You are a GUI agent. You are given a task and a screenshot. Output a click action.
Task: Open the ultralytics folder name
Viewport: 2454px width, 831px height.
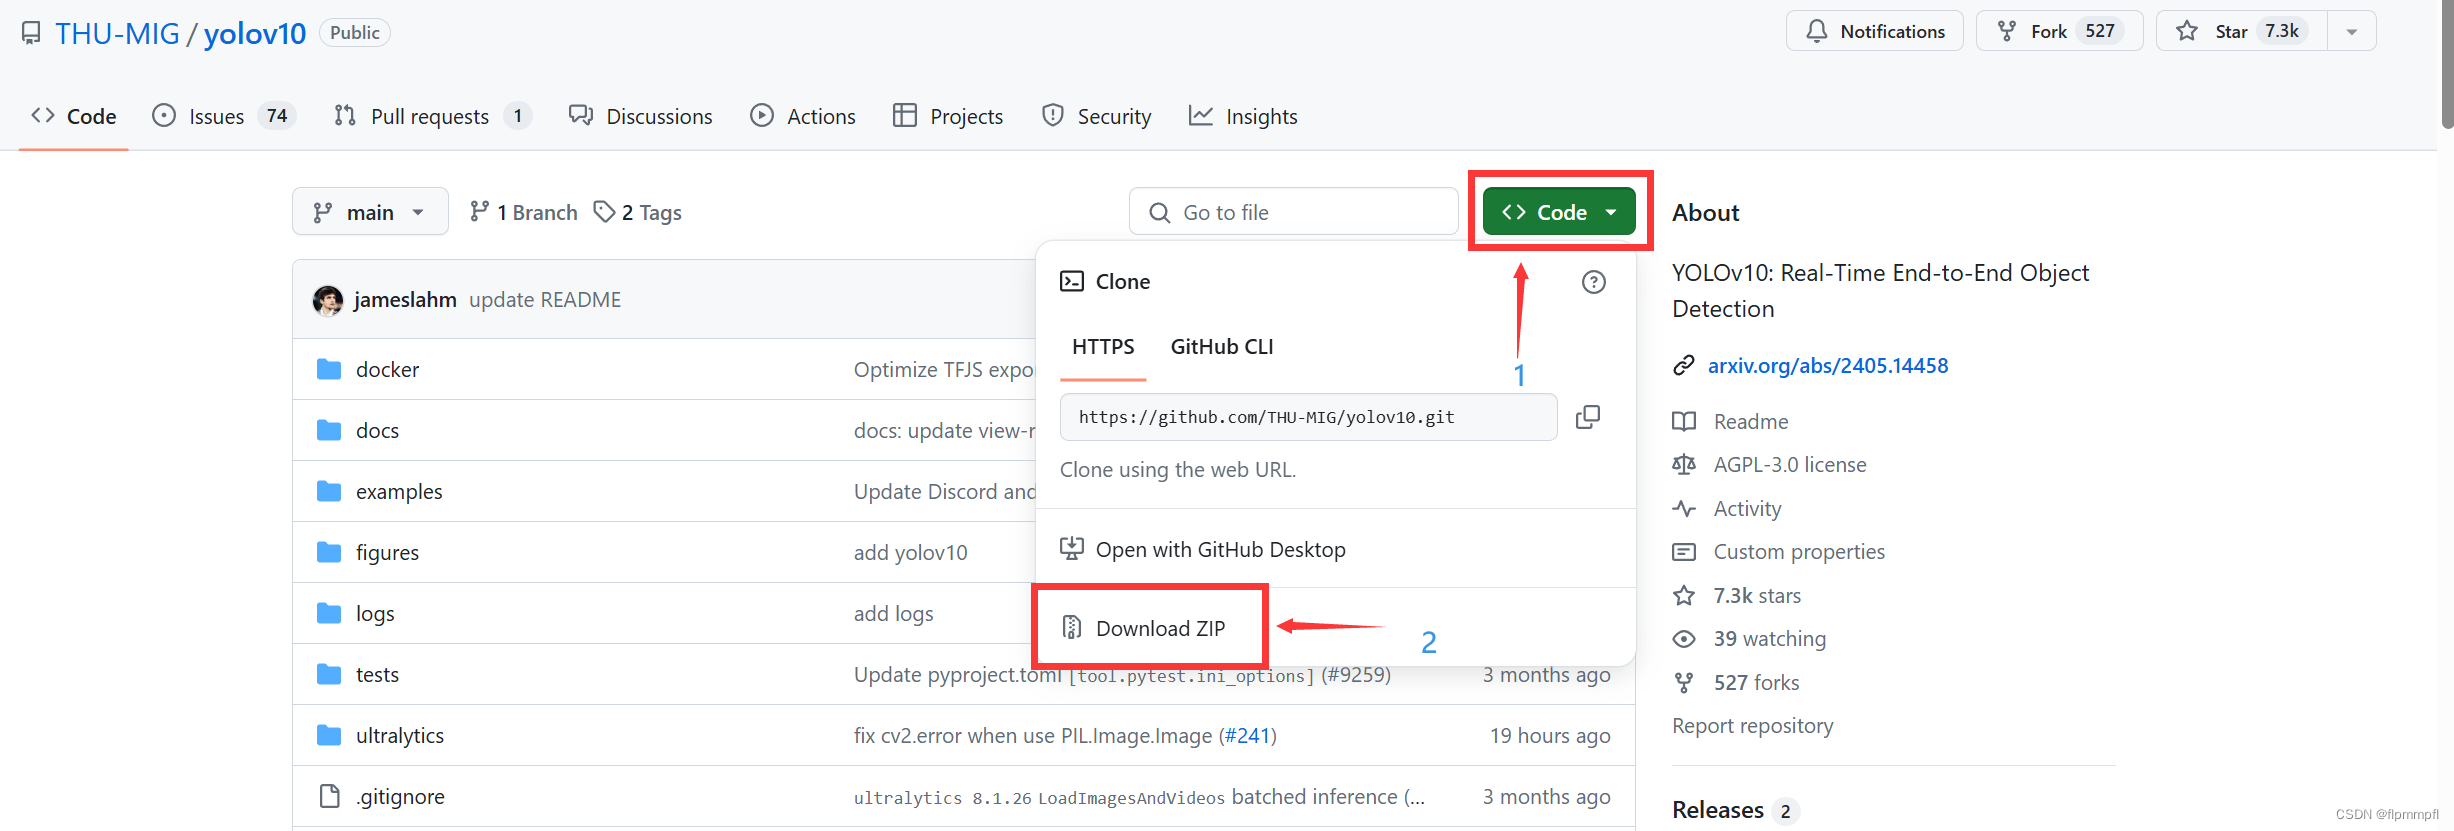[x=400, y=736]
